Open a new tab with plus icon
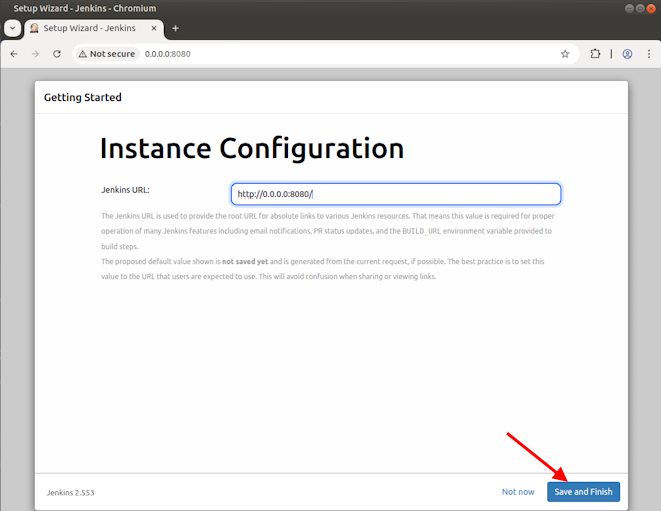The height and width of the screenshot is (511, 661). coord(176,28)
